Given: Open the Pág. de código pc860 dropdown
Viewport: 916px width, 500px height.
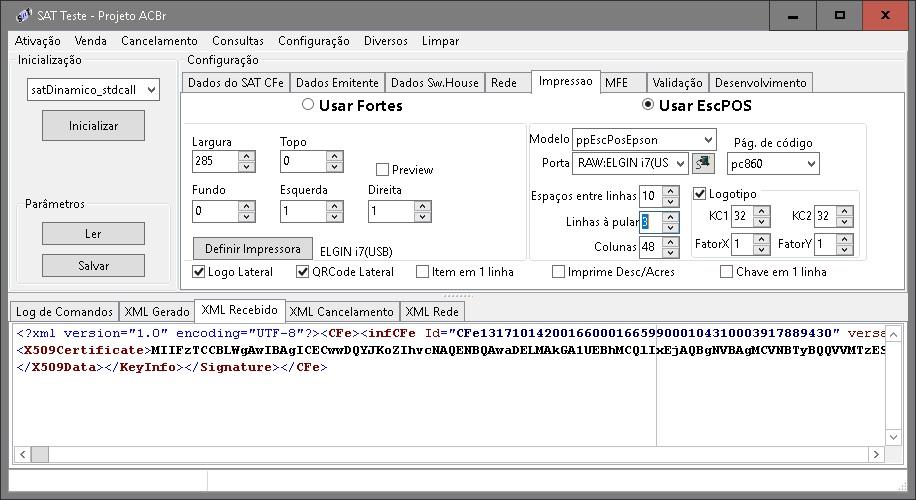Looking at the screenshot, I should [811, 164].
